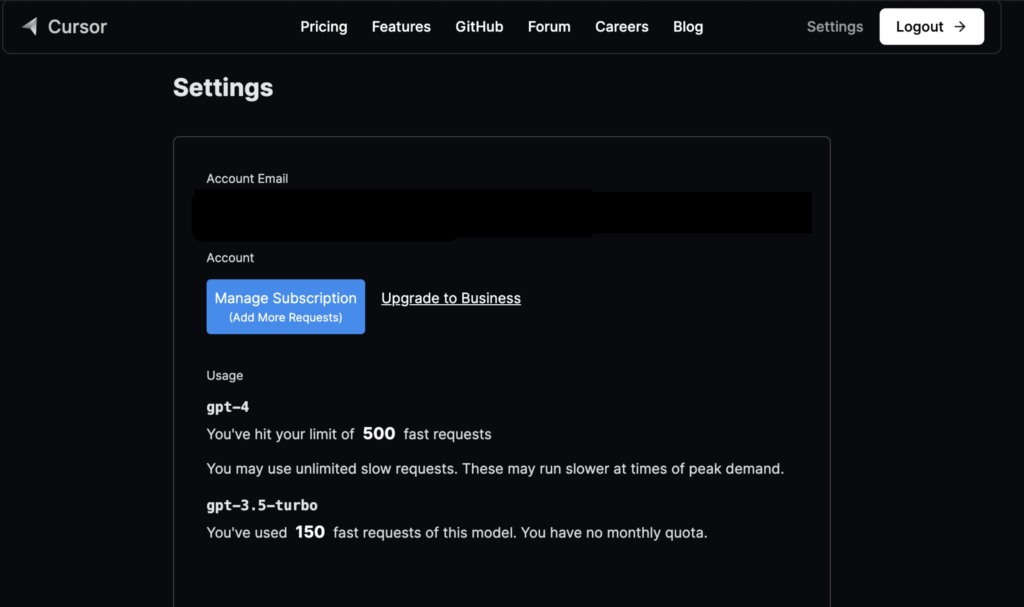Click the Settings page heading
1024x607 pixels.
coord(223,88)
